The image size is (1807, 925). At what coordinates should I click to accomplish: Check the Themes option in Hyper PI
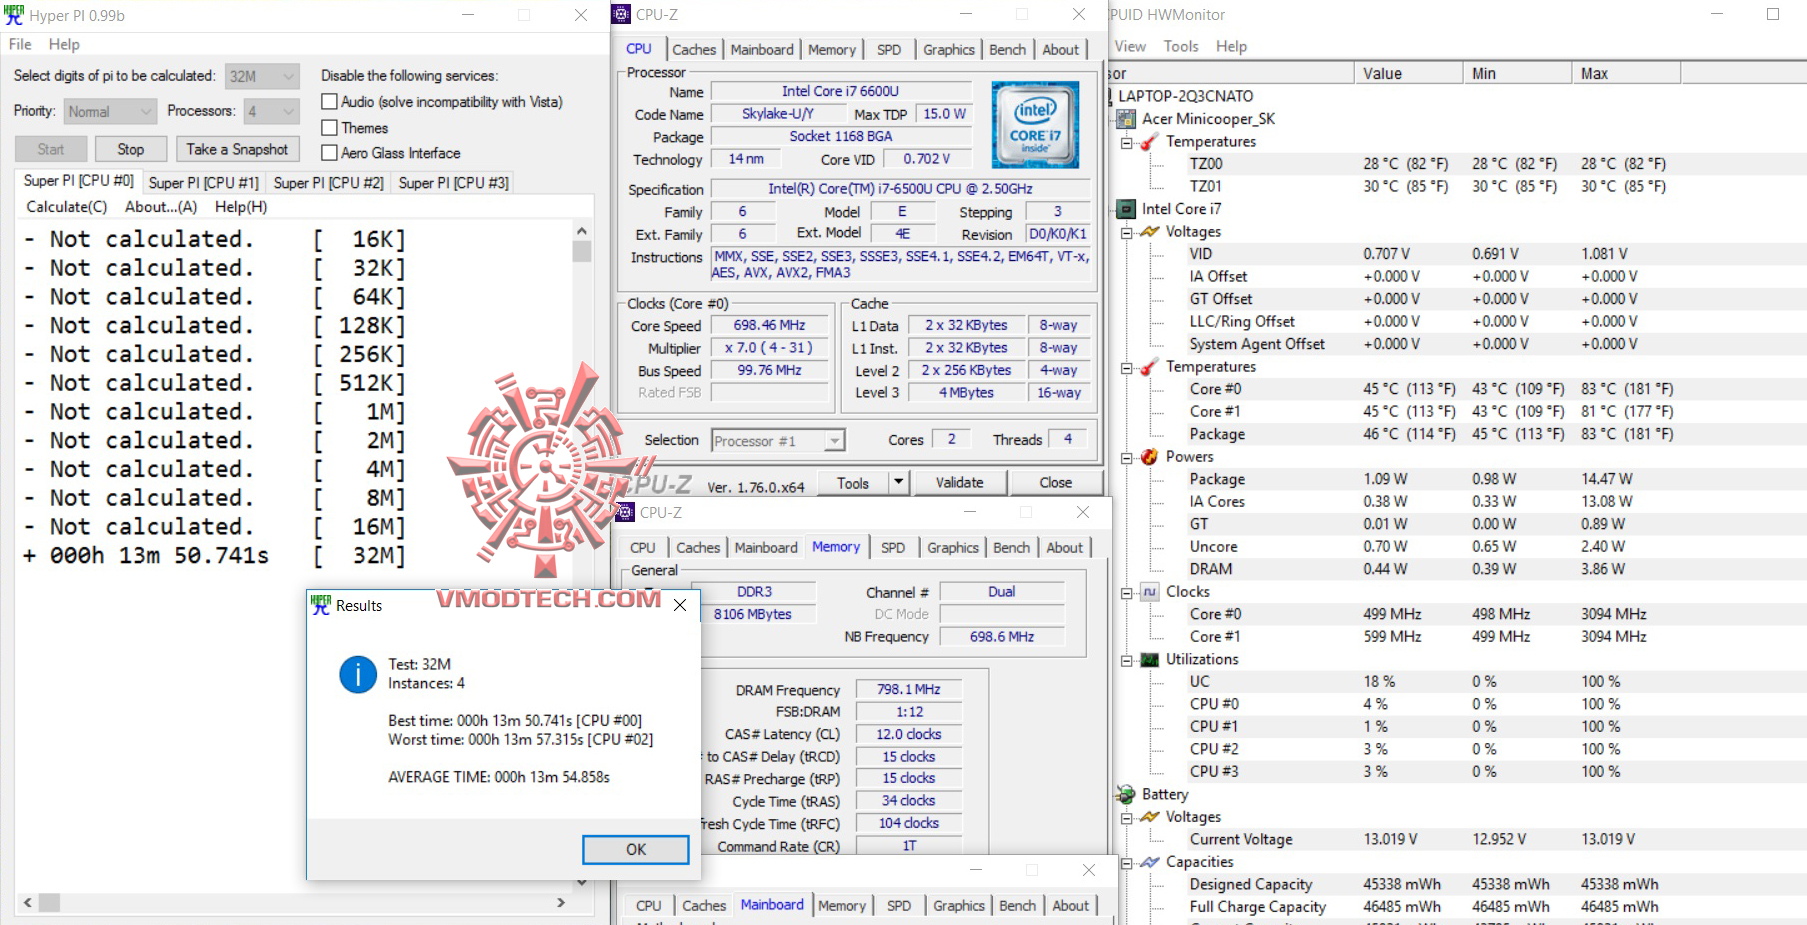coord(329,127)
